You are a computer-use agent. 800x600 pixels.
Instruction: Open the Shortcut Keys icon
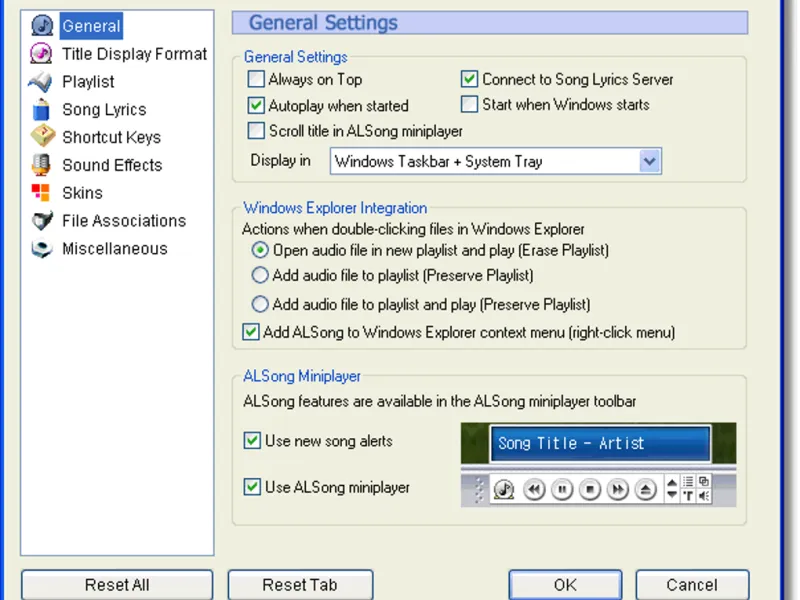[42, 136]
